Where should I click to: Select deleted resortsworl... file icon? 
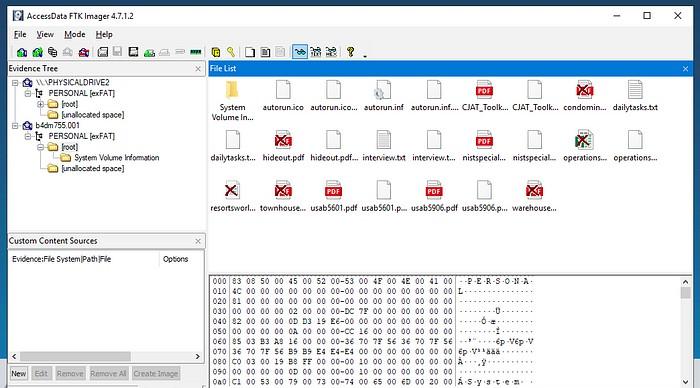pos(232,190)
